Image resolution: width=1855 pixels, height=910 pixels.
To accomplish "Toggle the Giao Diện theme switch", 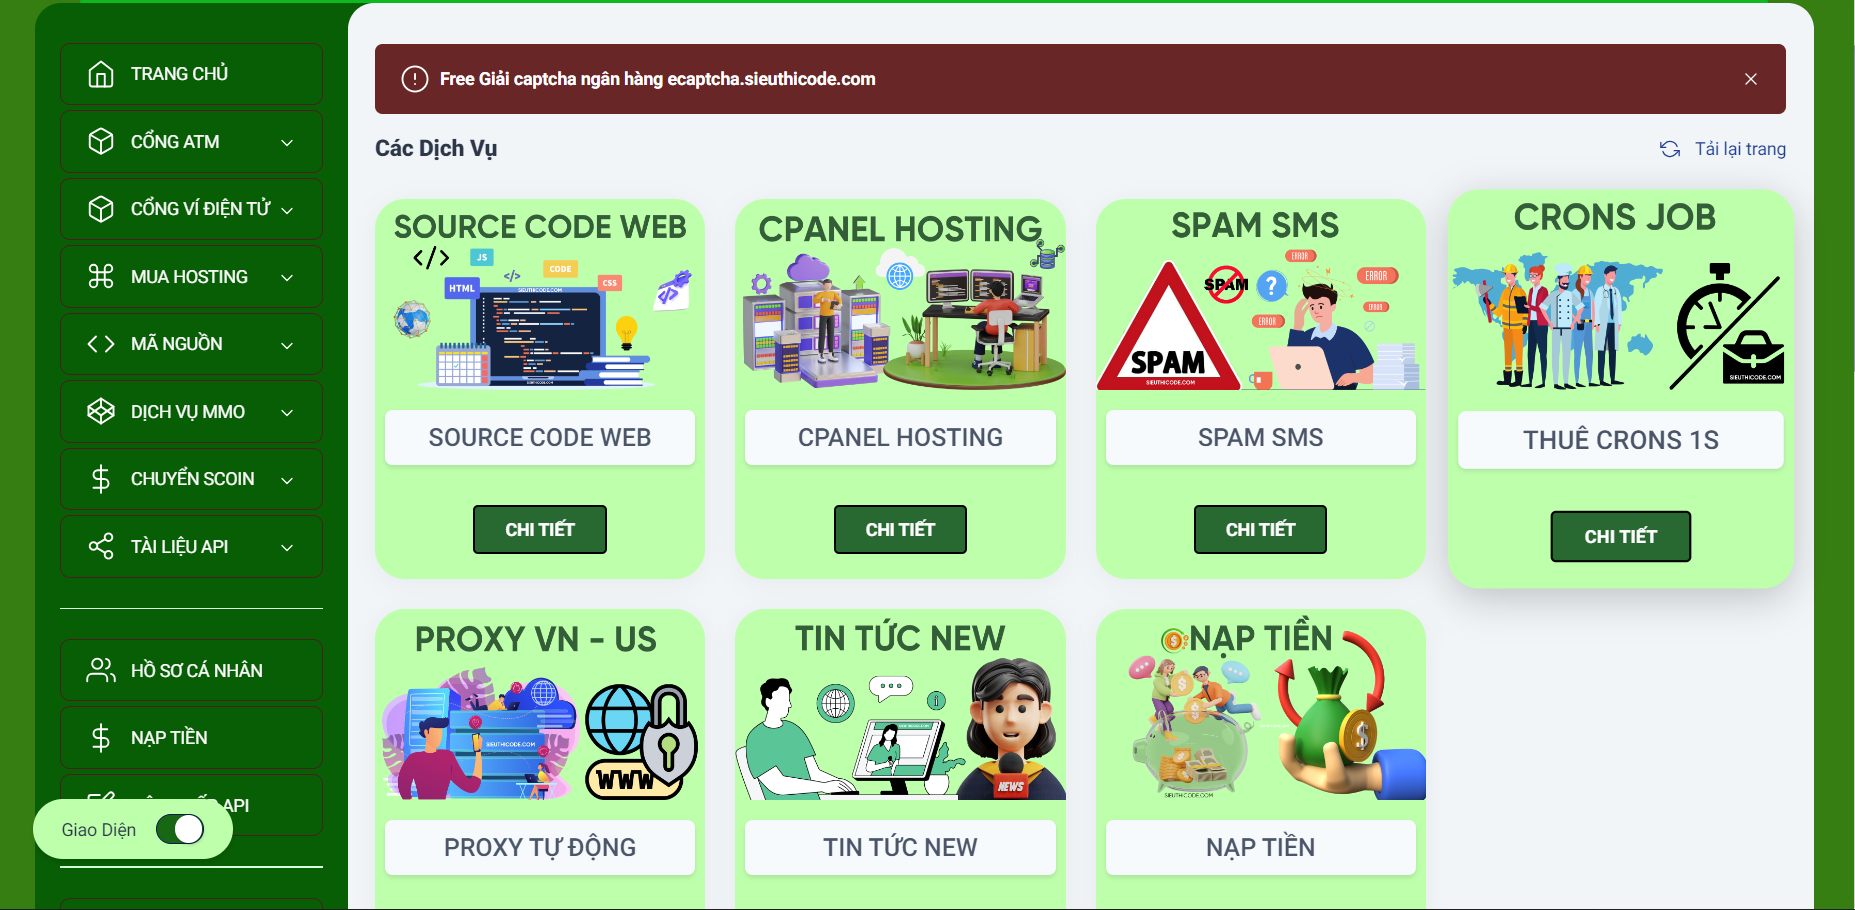I will [x=180, y=829].
